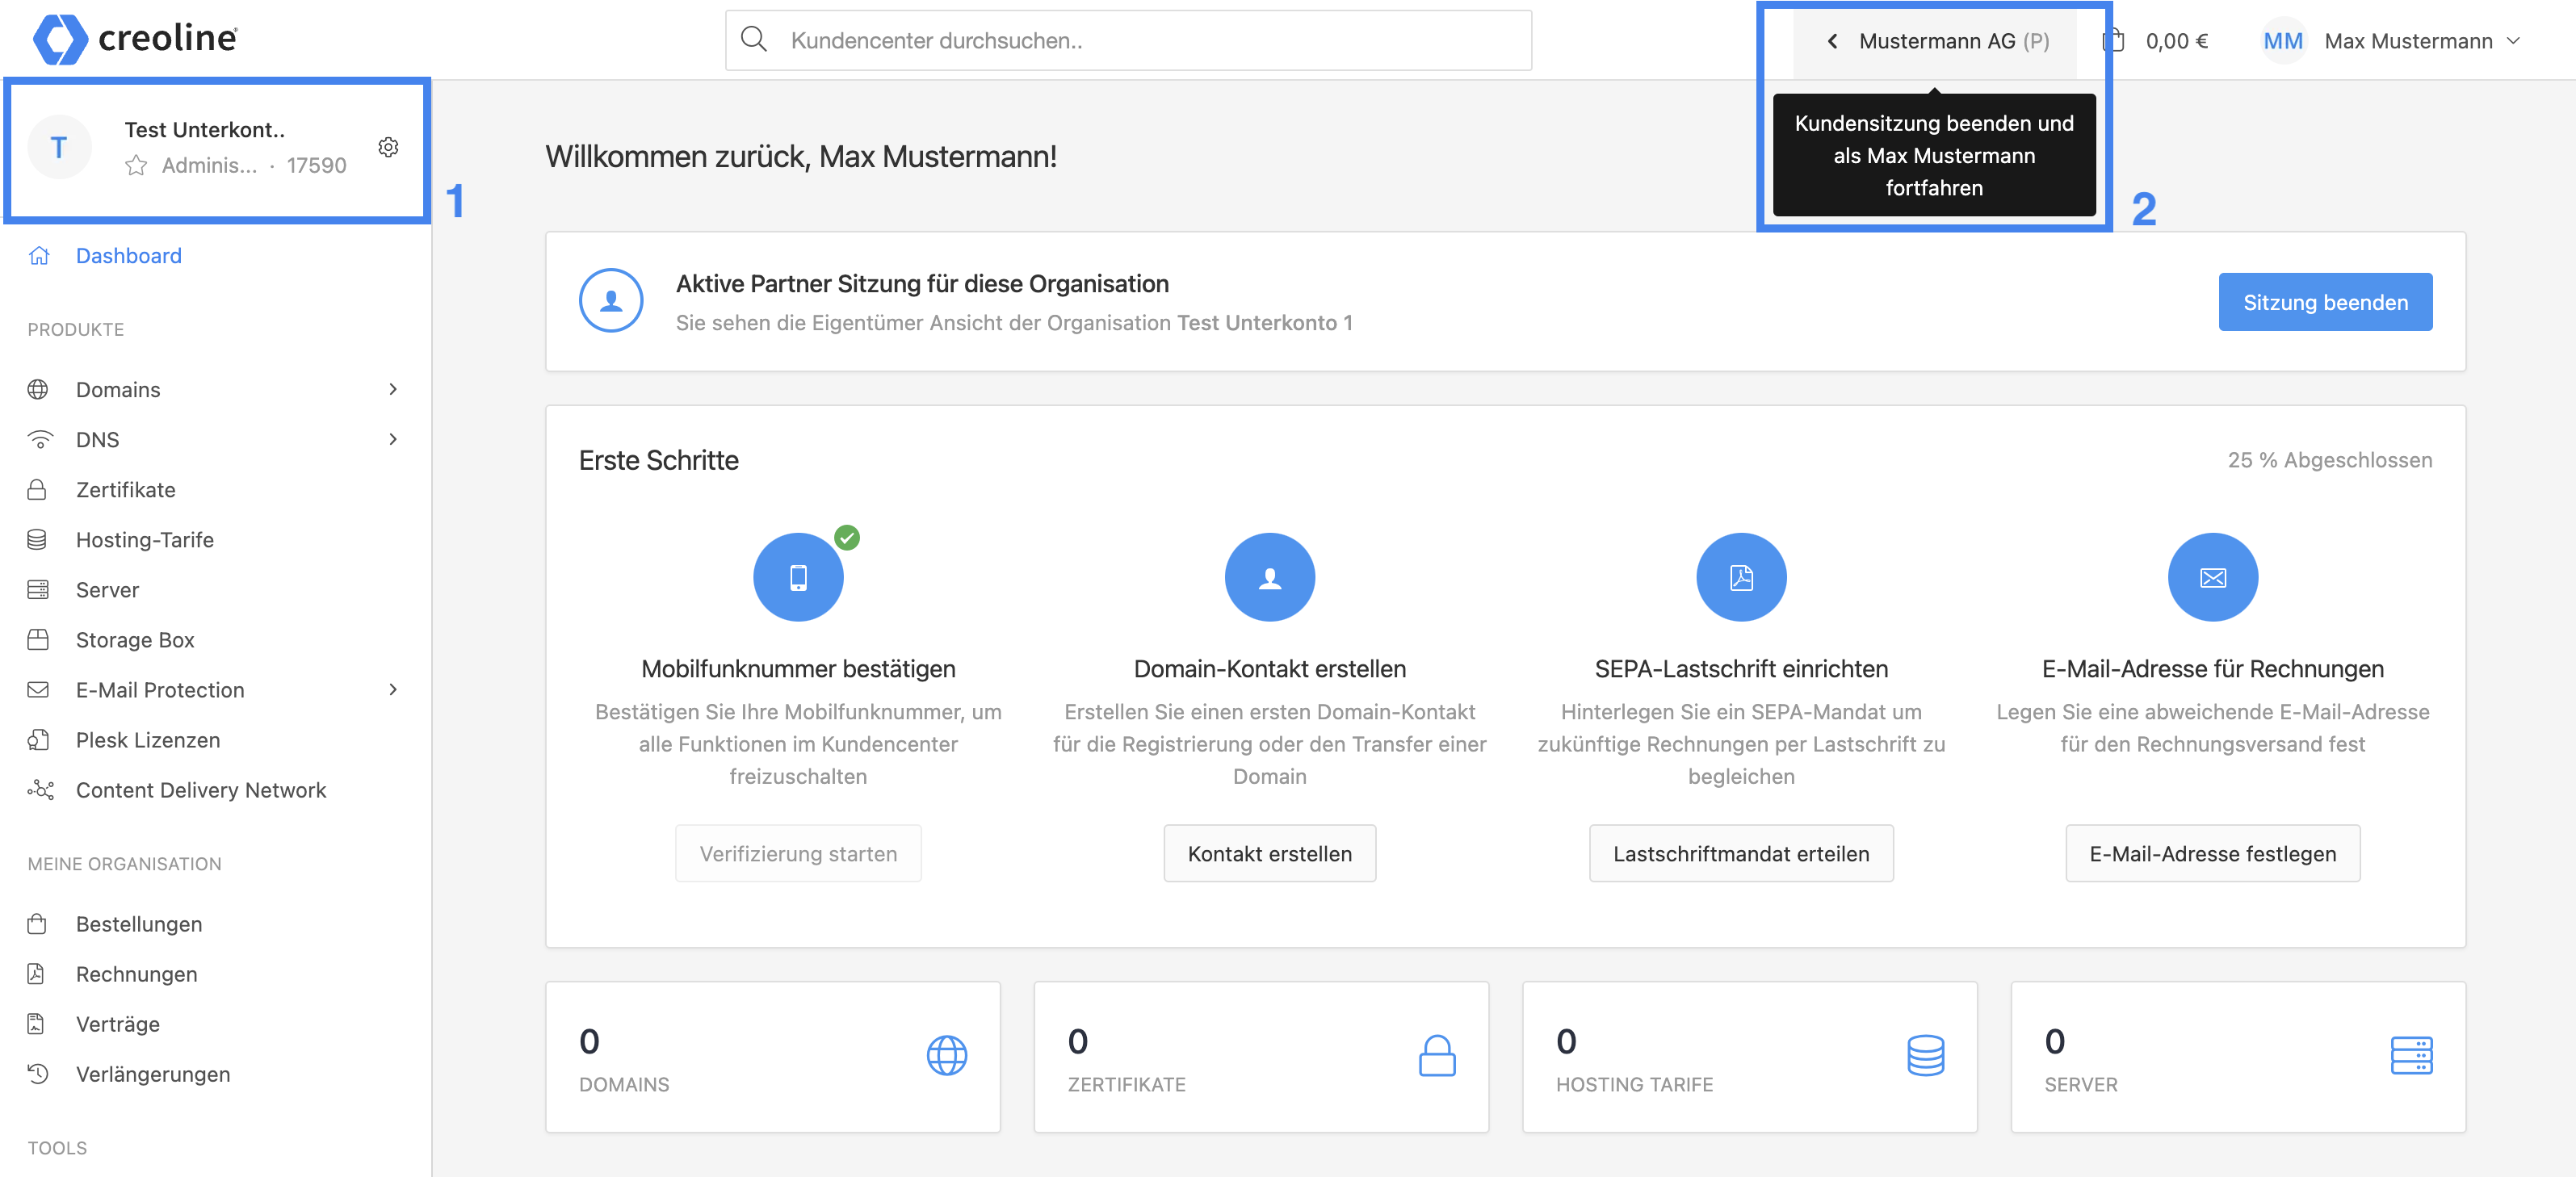Click the 'Erste Schritte' heading
The height and width of the screenshot is (1177, 2576).
click(658, 460)
